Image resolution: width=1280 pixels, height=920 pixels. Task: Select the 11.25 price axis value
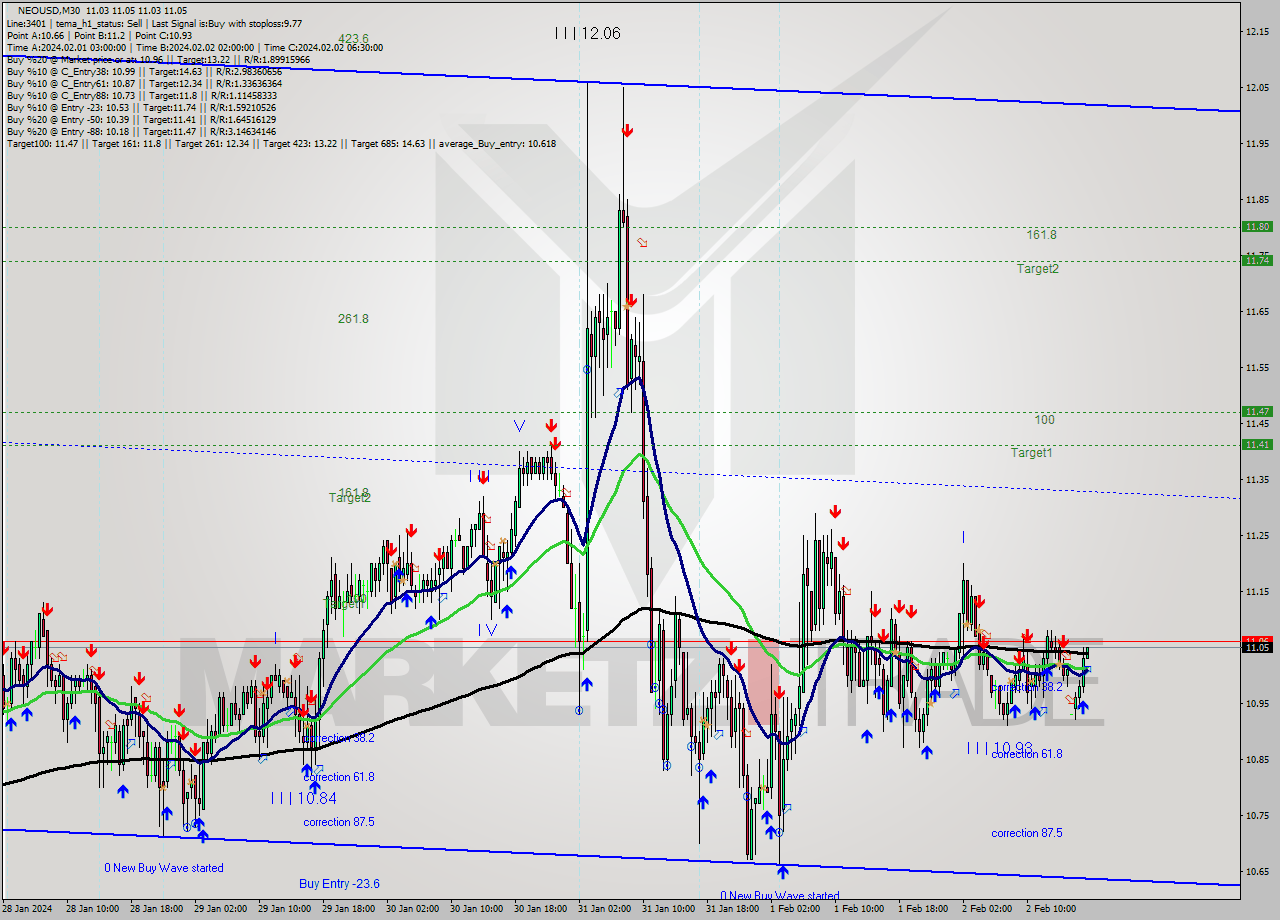point(1257,536)
